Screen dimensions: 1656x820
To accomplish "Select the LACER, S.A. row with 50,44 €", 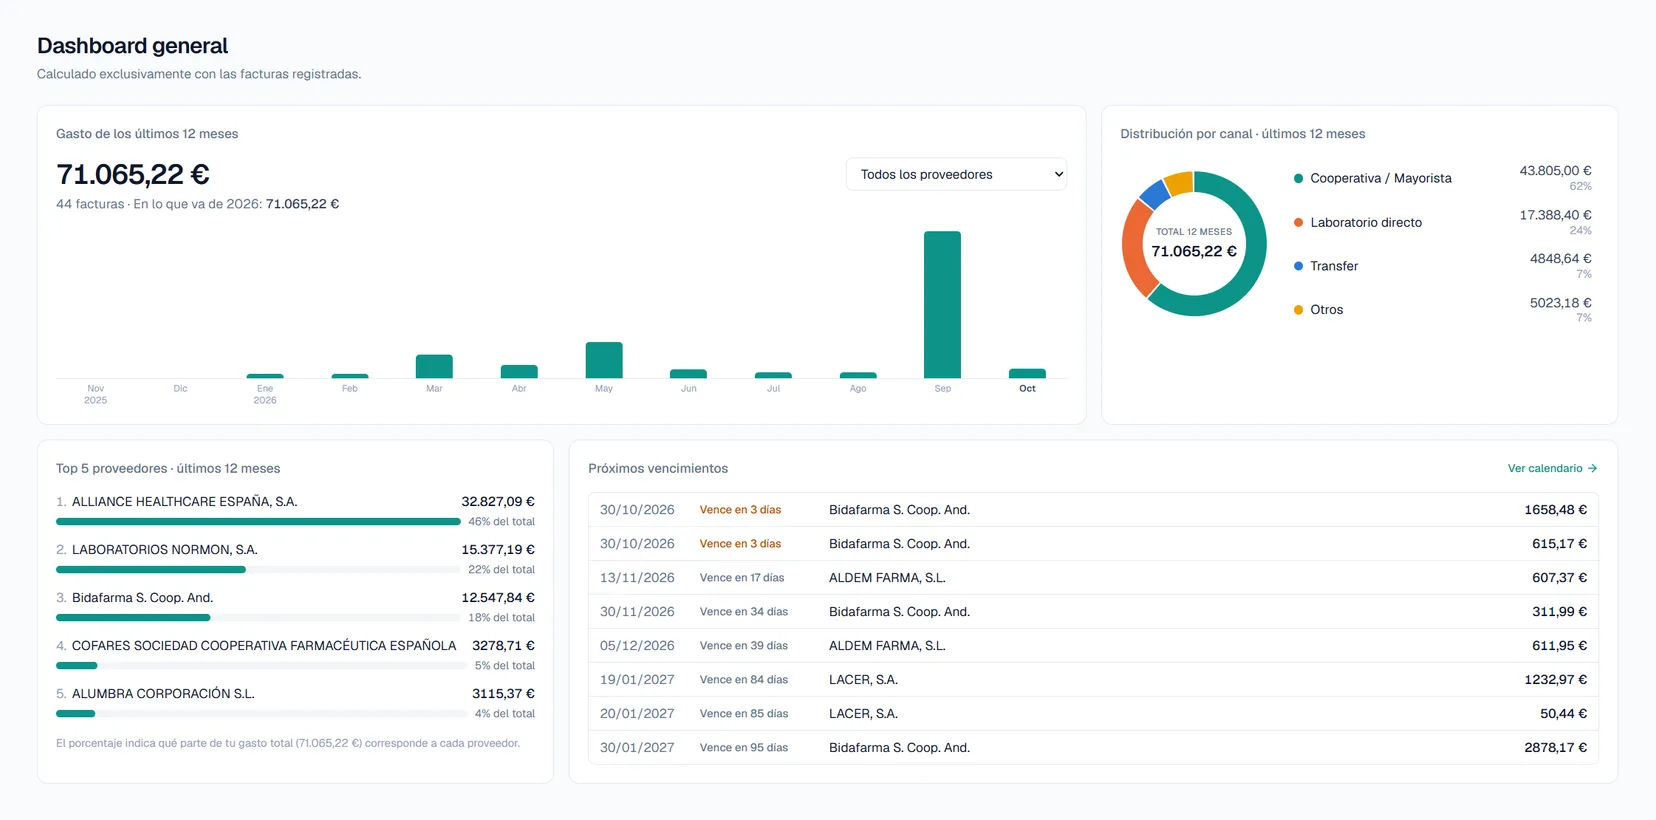I will (1093, 714).
